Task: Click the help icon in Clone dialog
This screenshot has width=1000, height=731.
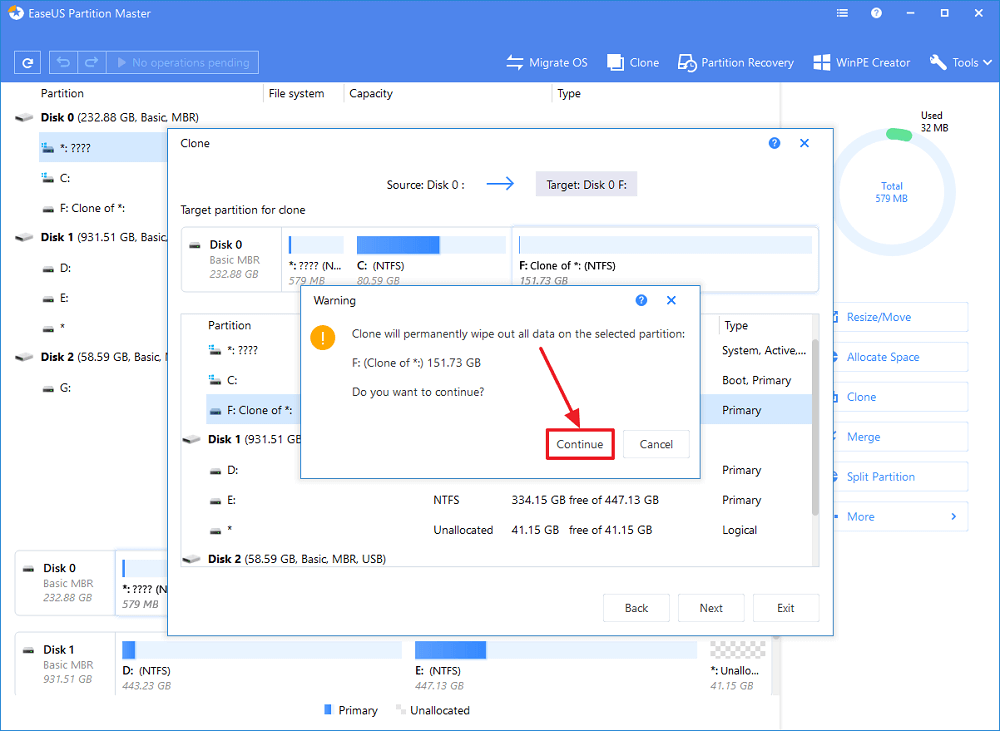Action: [774, 143]
